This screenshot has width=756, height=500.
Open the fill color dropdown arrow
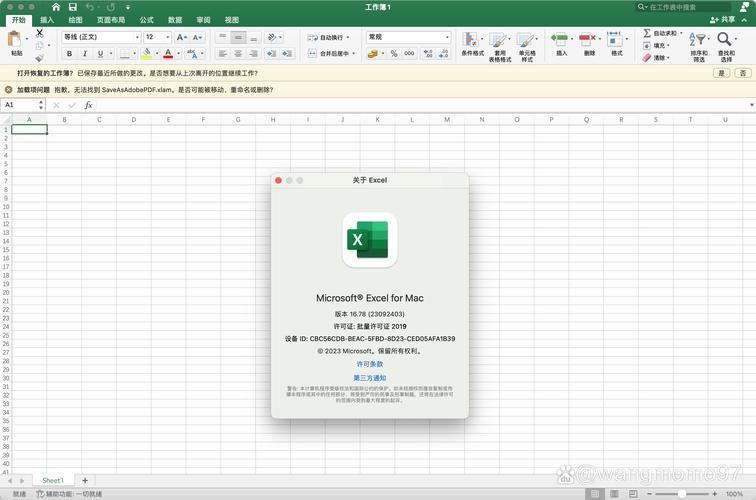(157, 54)
